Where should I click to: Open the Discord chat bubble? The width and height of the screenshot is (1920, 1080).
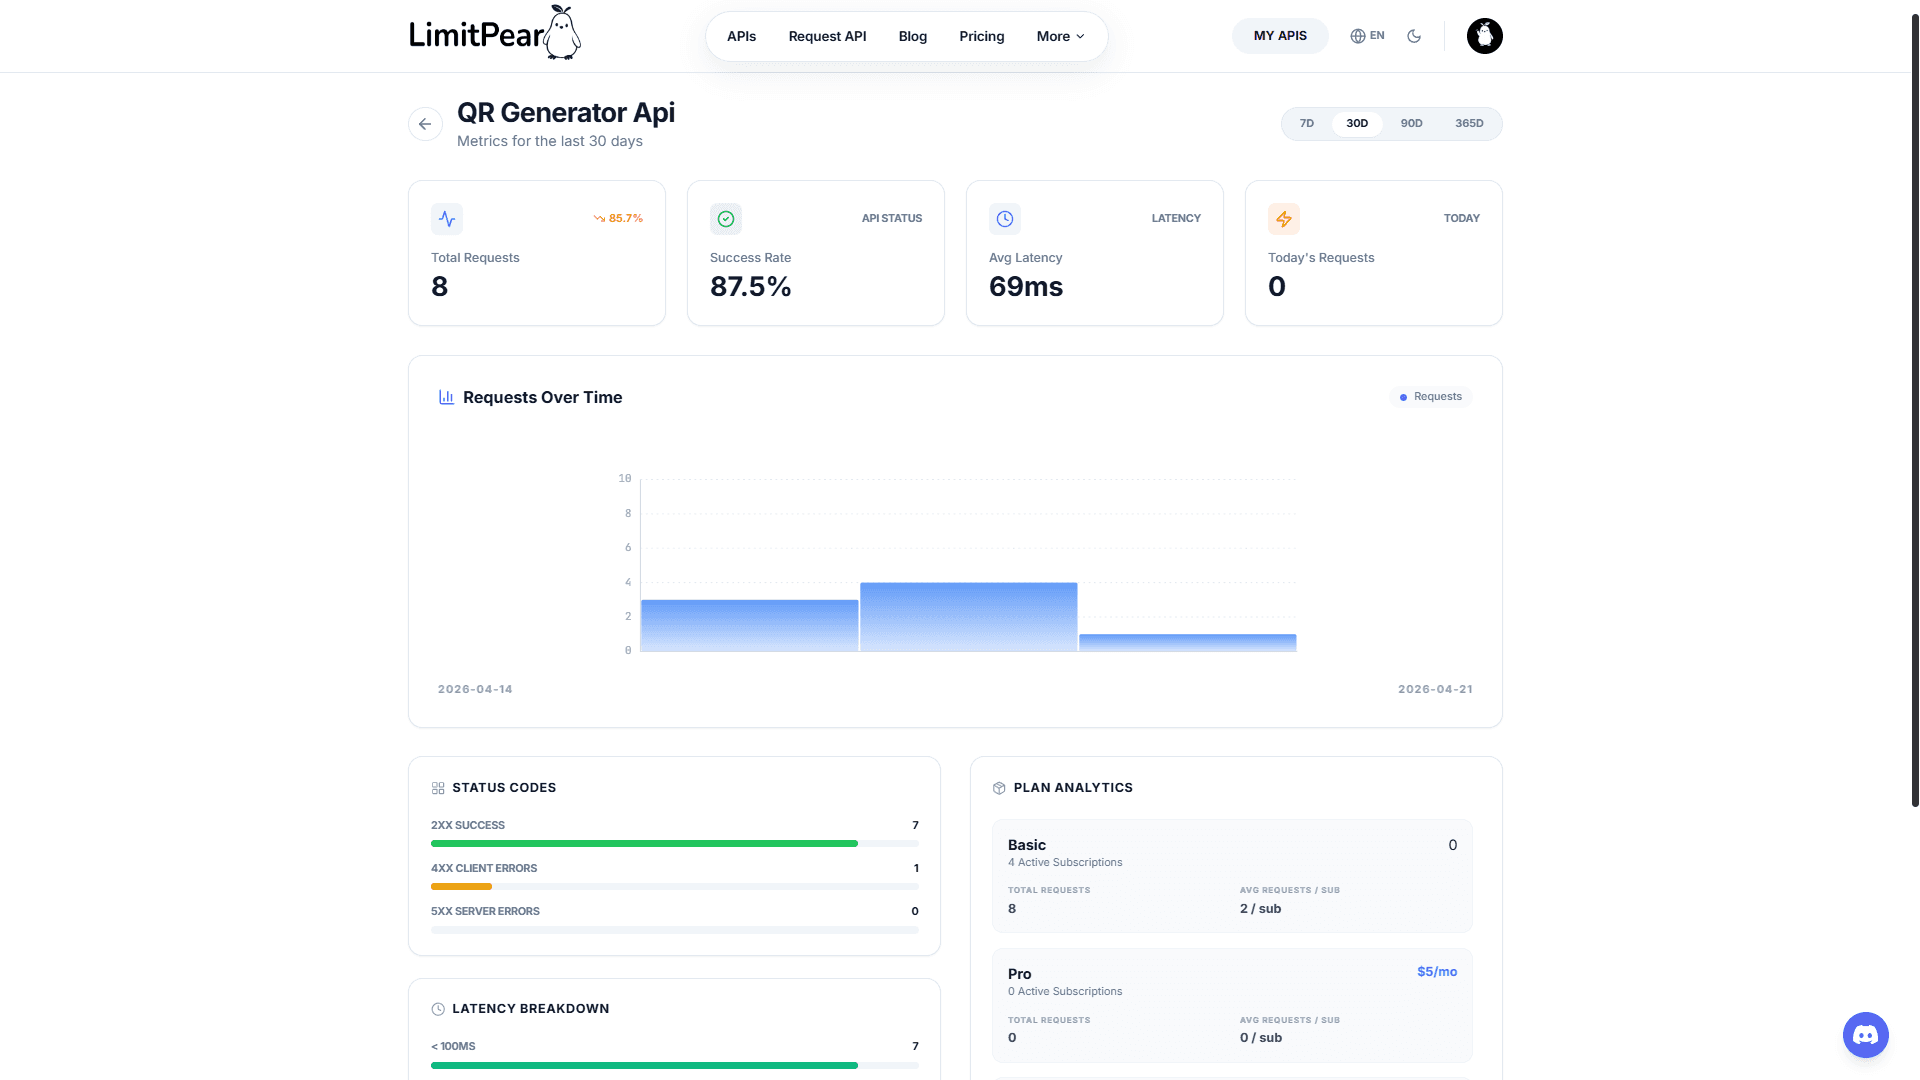(1866, 1035)
